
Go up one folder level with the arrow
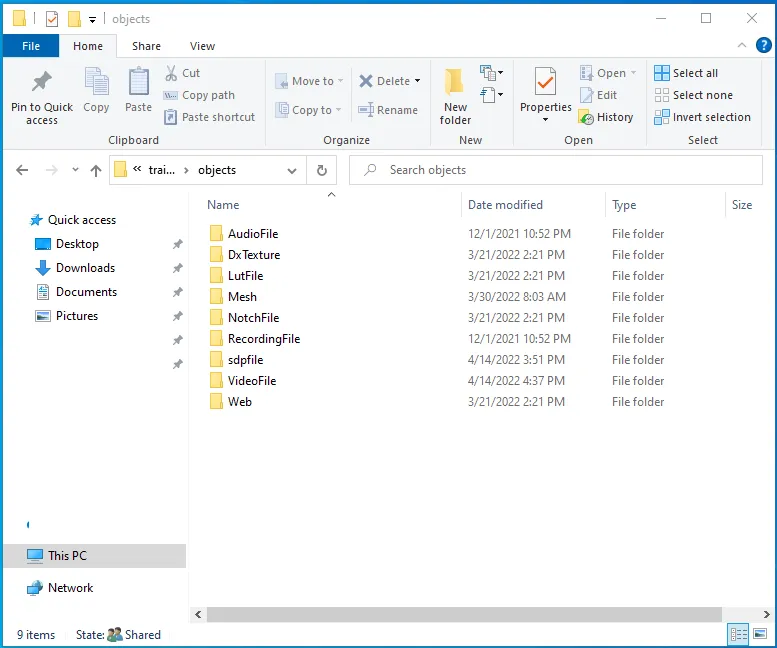(x=96, y=170)
